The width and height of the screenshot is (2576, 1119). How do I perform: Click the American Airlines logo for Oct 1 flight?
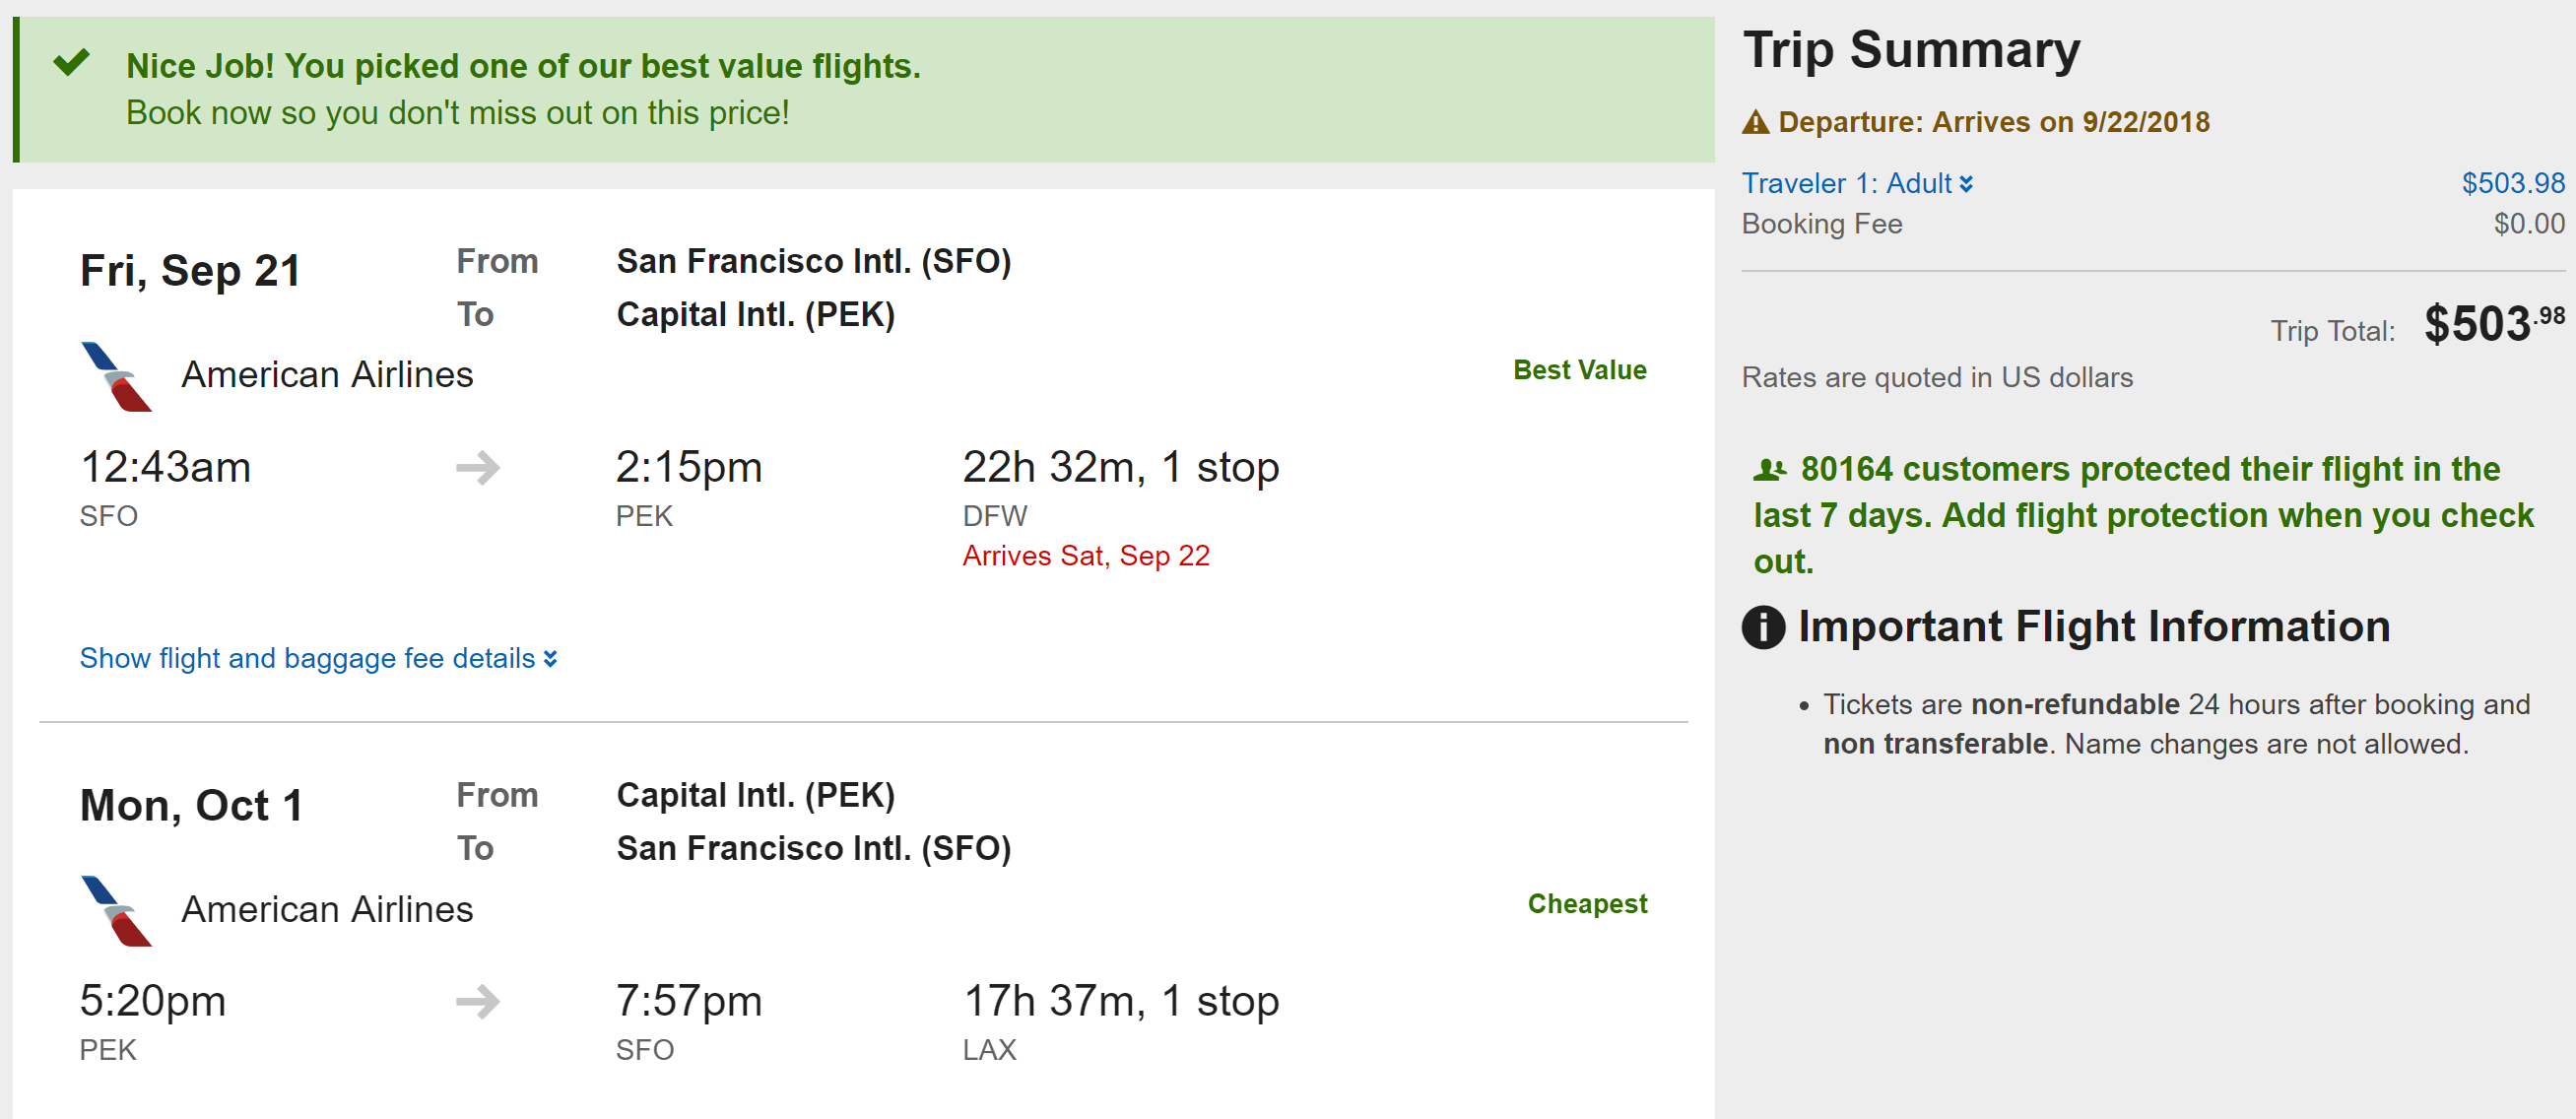(116, 910)
